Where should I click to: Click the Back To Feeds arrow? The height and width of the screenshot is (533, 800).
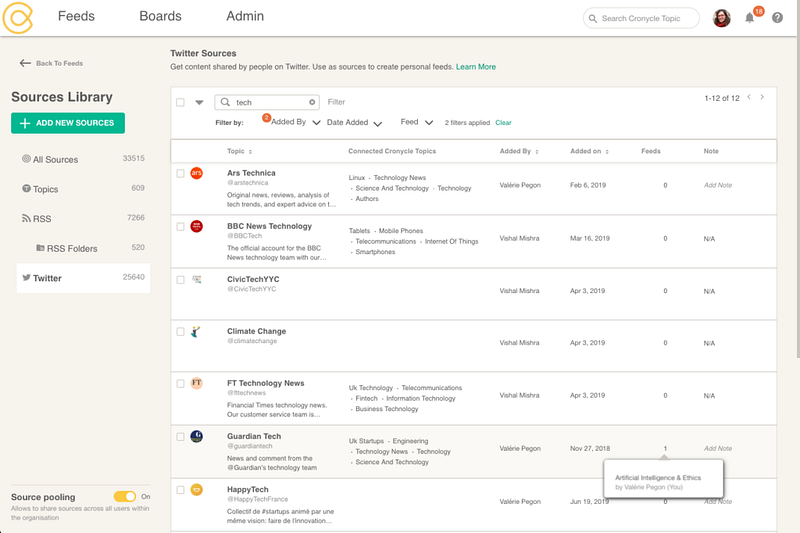tap(25, 63)
